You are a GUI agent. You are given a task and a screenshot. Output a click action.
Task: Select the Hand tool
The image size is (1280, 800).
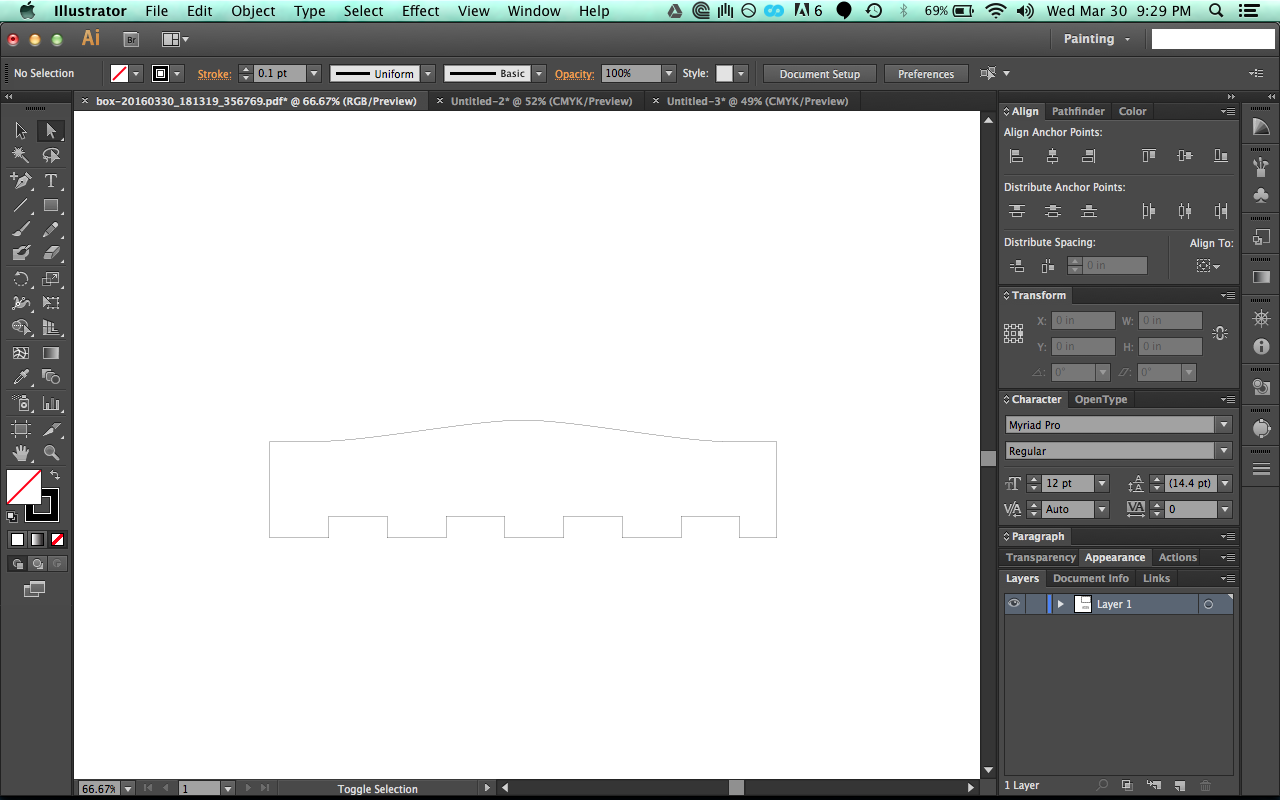21,453
